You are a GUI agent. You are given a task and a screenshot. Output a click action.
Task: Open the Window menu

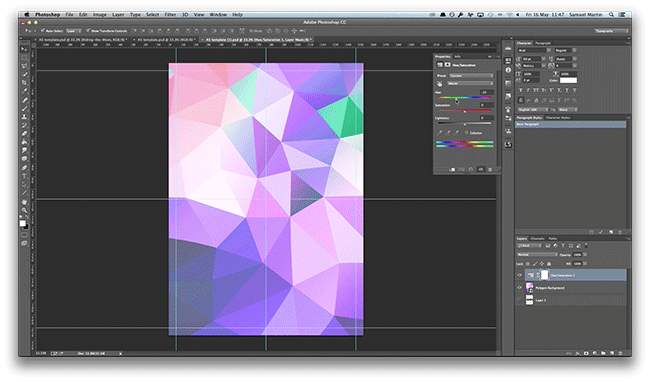pos(218,15)
